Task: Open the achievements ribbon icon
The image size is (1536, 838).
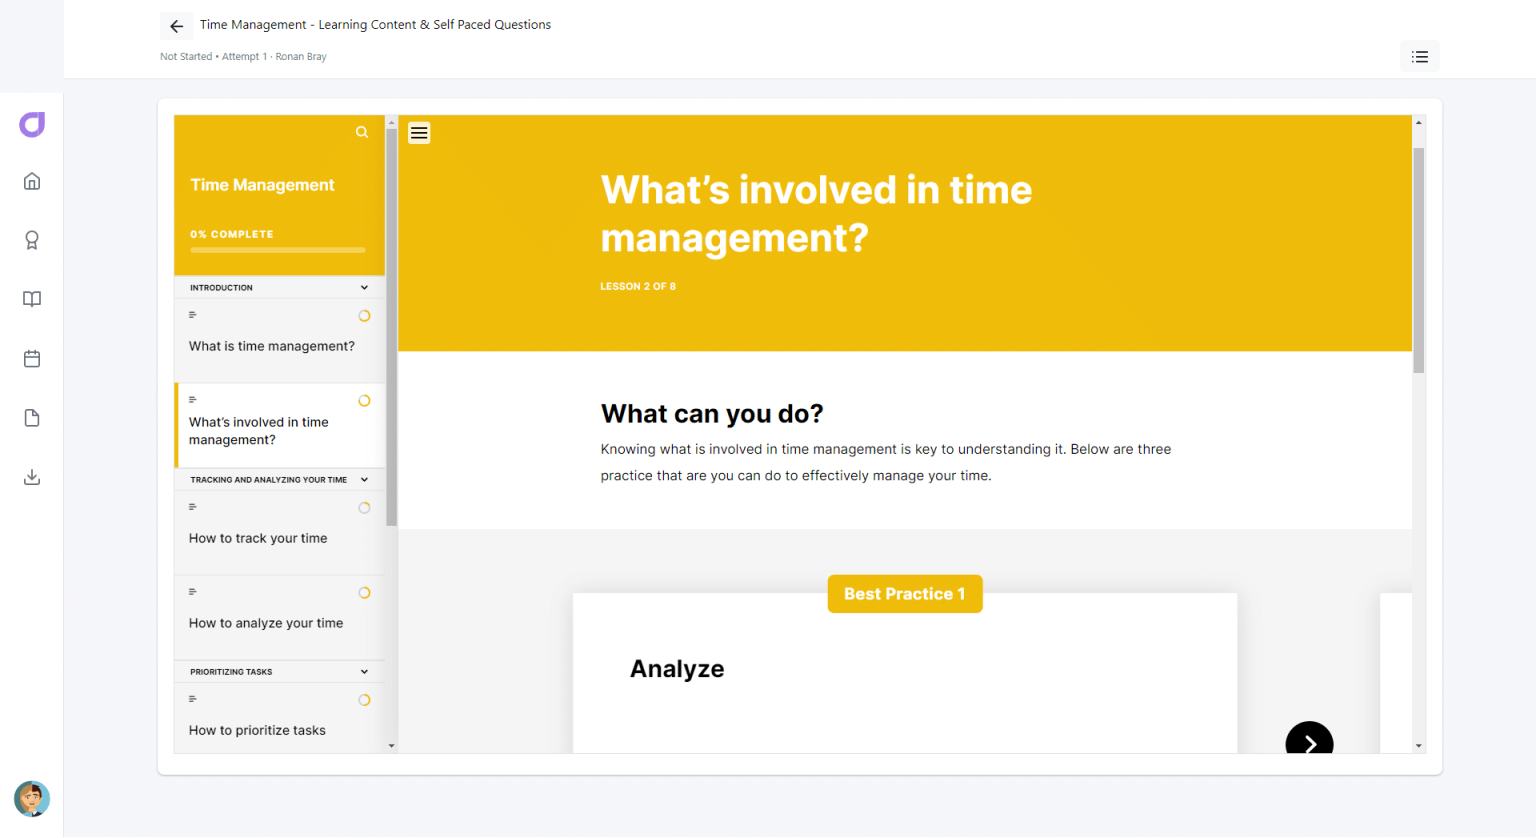Action: [32, 240]
